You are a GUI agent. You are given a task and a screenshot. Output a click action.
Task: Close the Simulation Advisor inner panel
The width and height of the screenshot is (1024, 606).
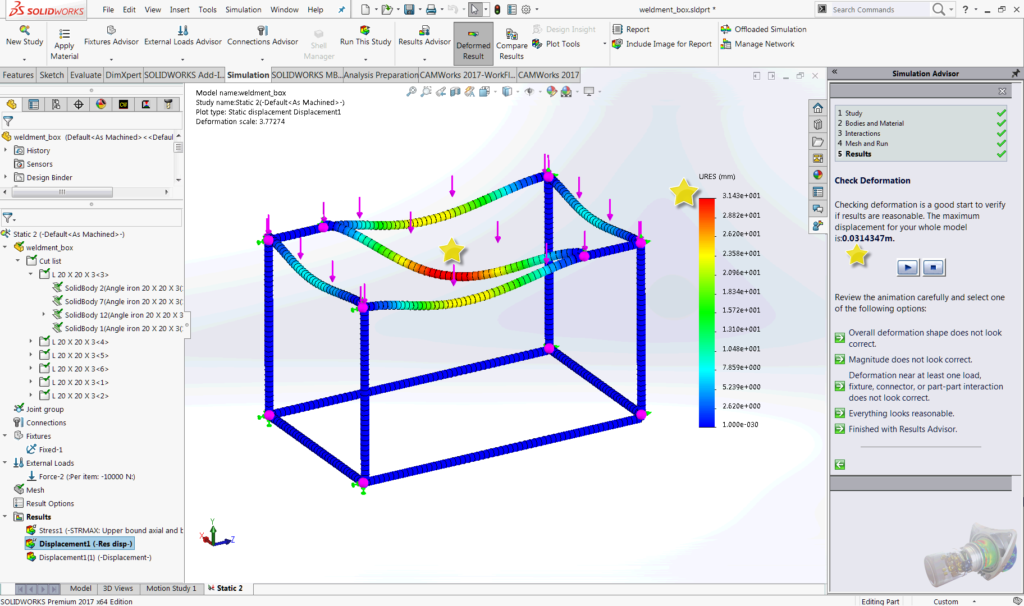tap(1002, 91)
